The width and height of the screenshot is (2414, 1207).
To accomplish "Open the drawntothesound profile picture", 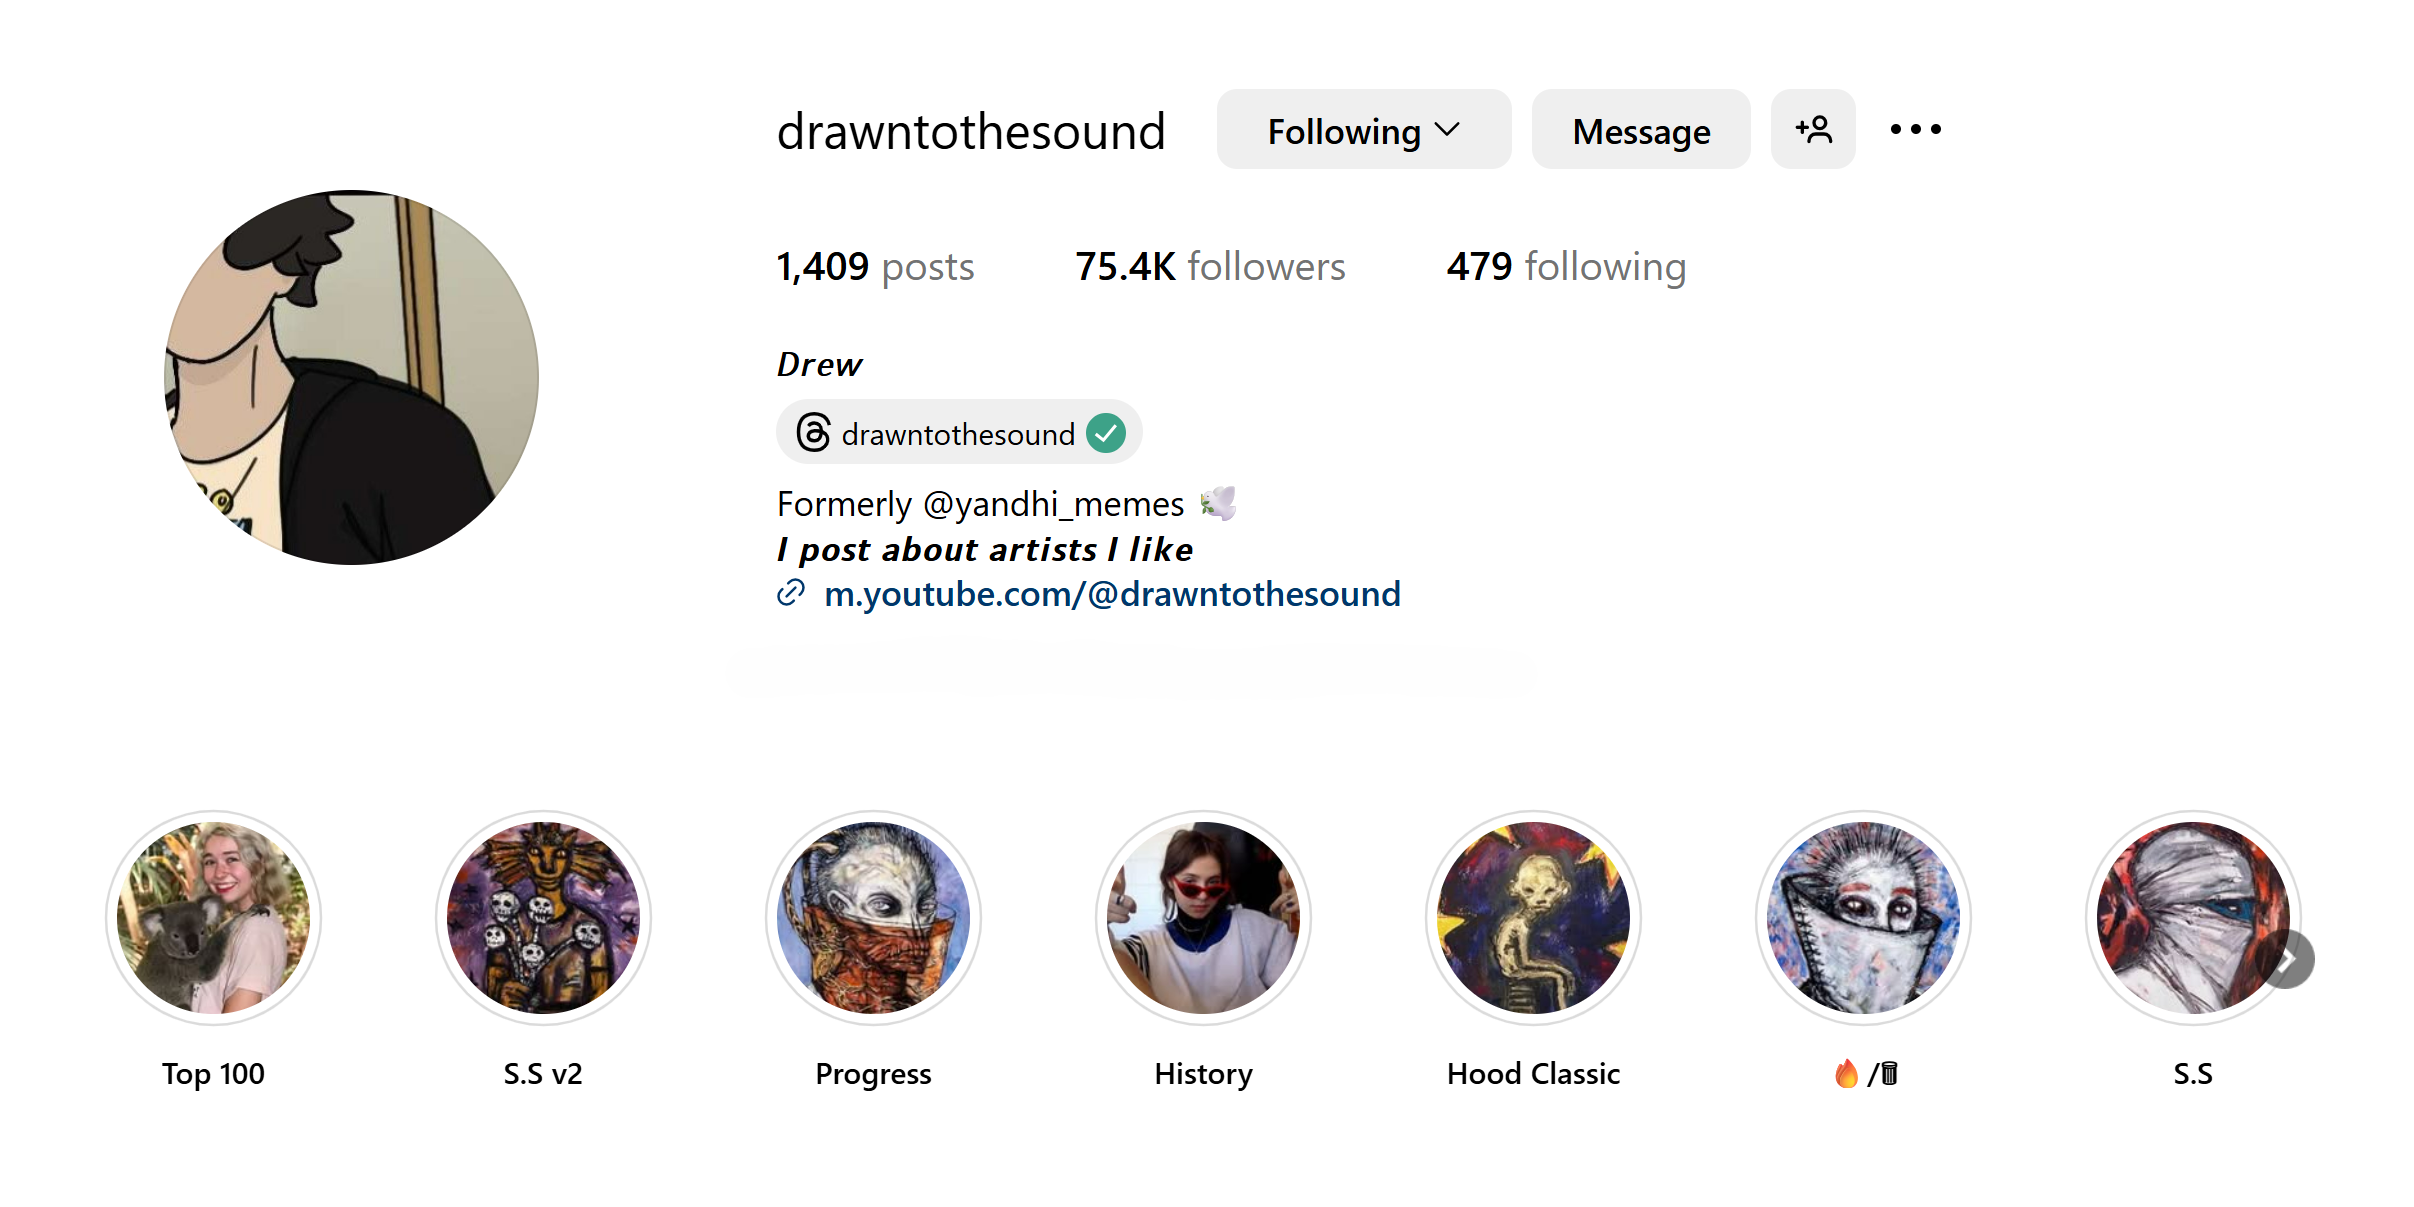I will (x=351, y=377).
